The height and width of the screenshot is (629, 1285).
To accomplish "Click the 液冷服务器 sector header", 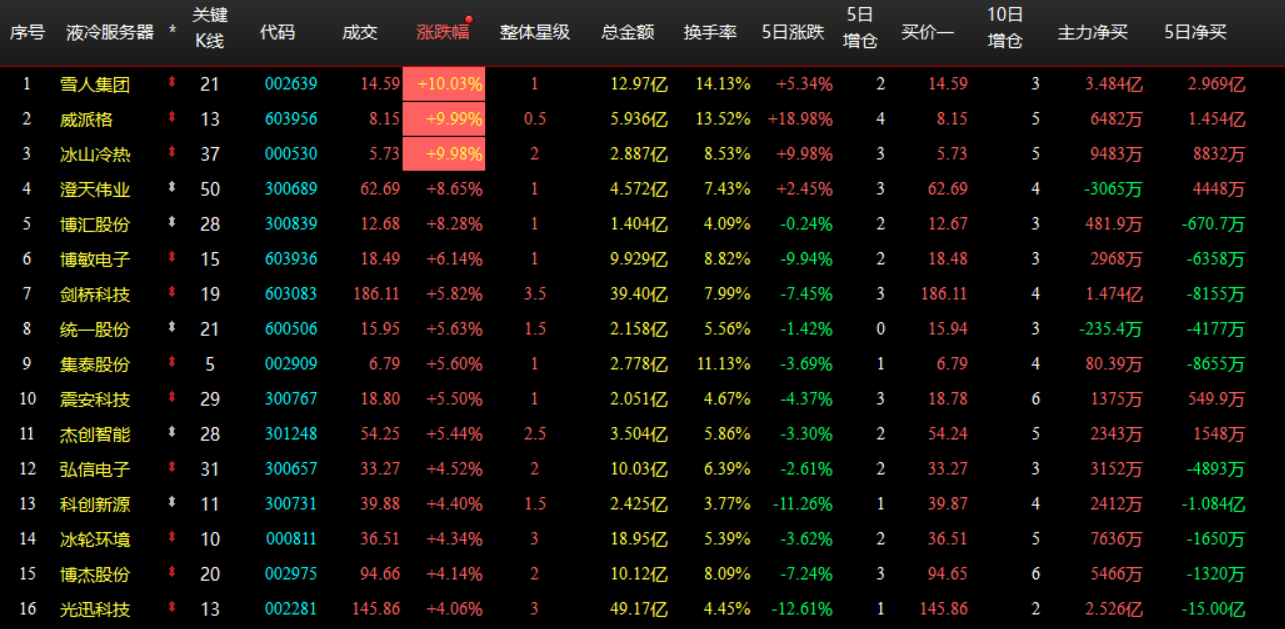I will coord(110,32).
